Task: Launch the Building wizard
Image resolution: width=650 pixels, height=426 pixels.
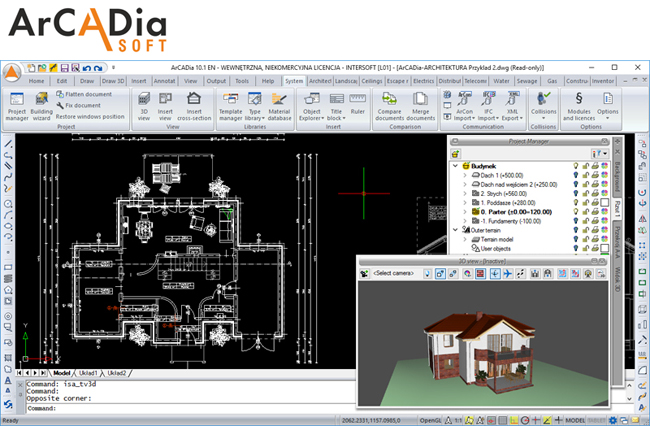Action: (x=41, y=106)
